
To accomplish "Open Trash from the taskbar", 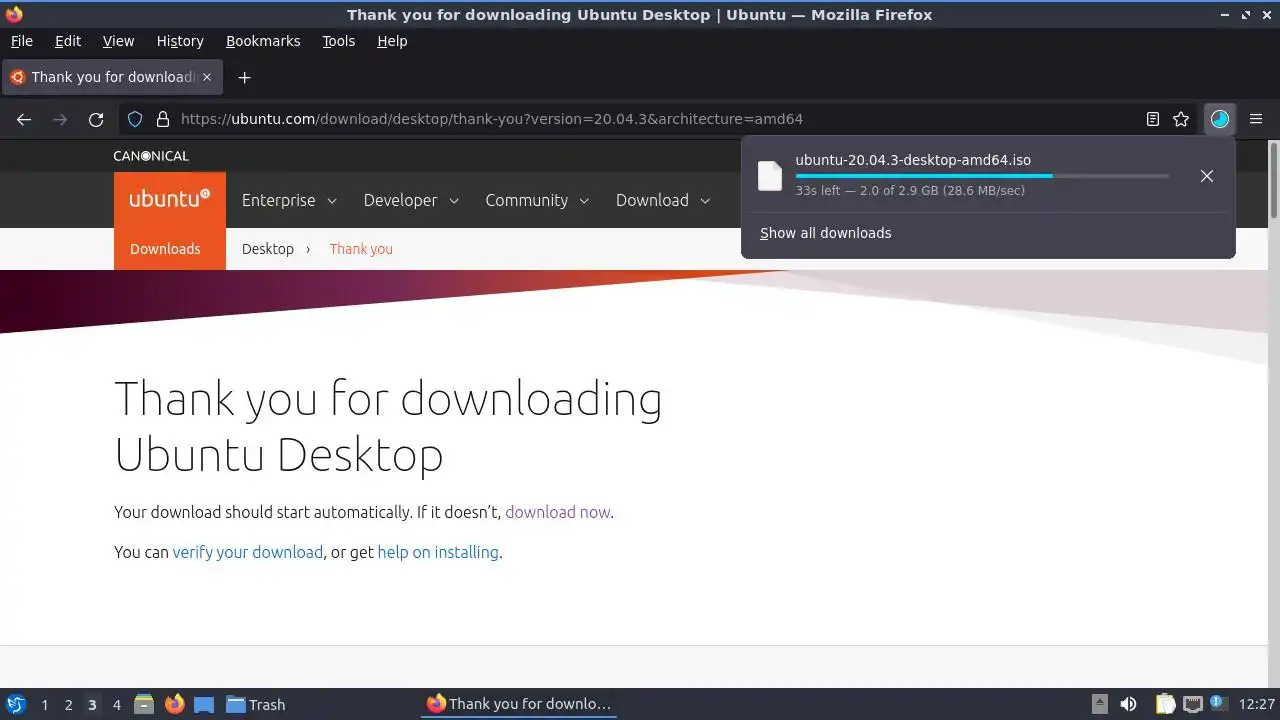I will tap(256, 704).
